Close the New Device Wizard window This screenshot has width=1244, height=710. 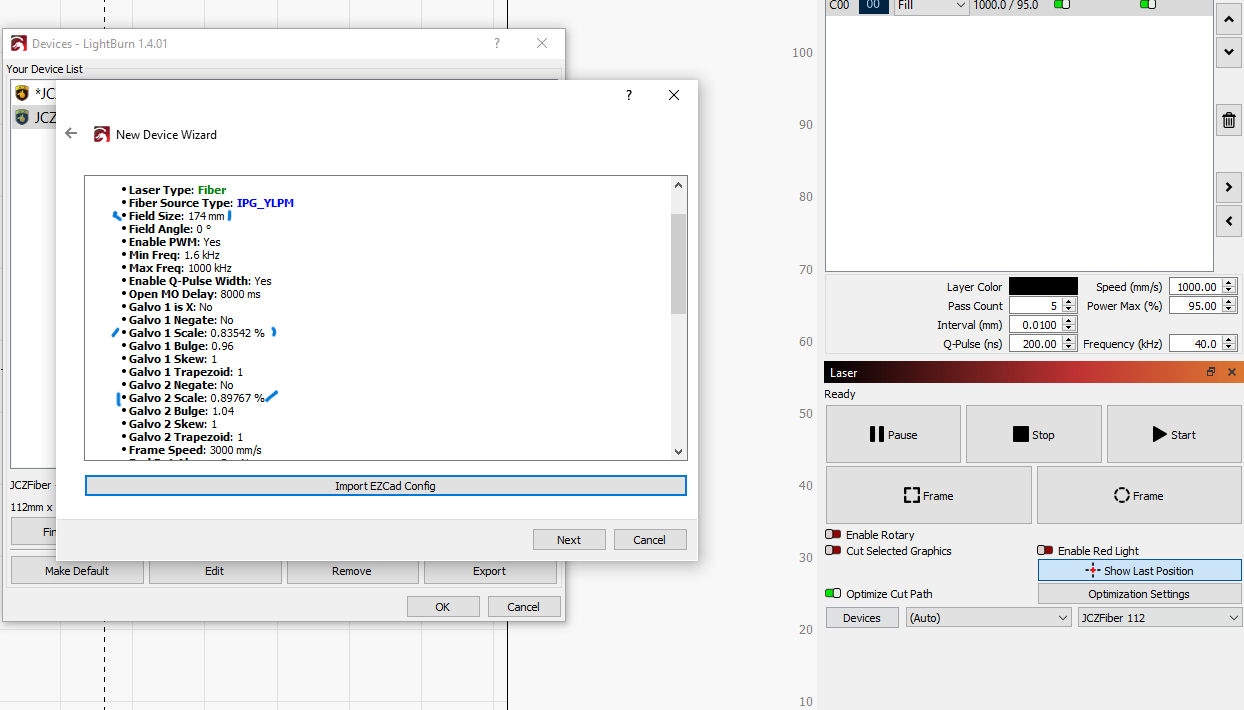674,95
